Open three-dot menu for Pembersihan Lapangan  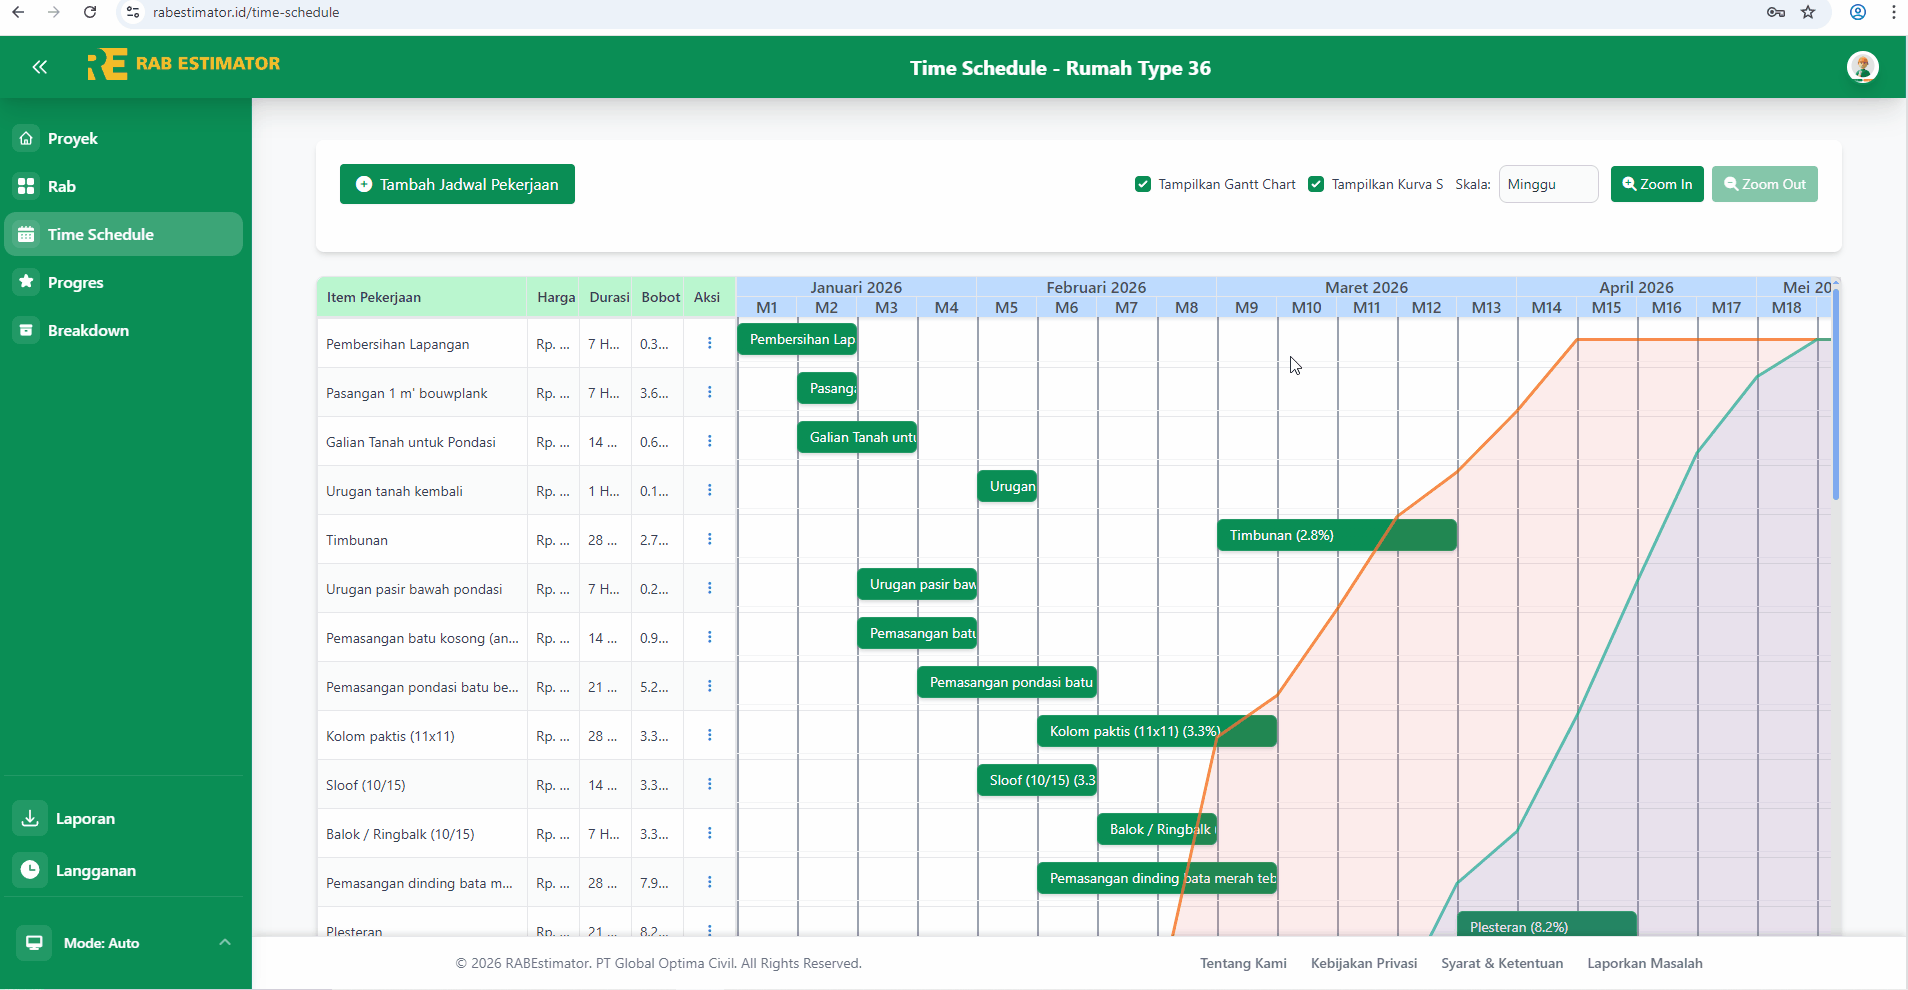[709, 343]
